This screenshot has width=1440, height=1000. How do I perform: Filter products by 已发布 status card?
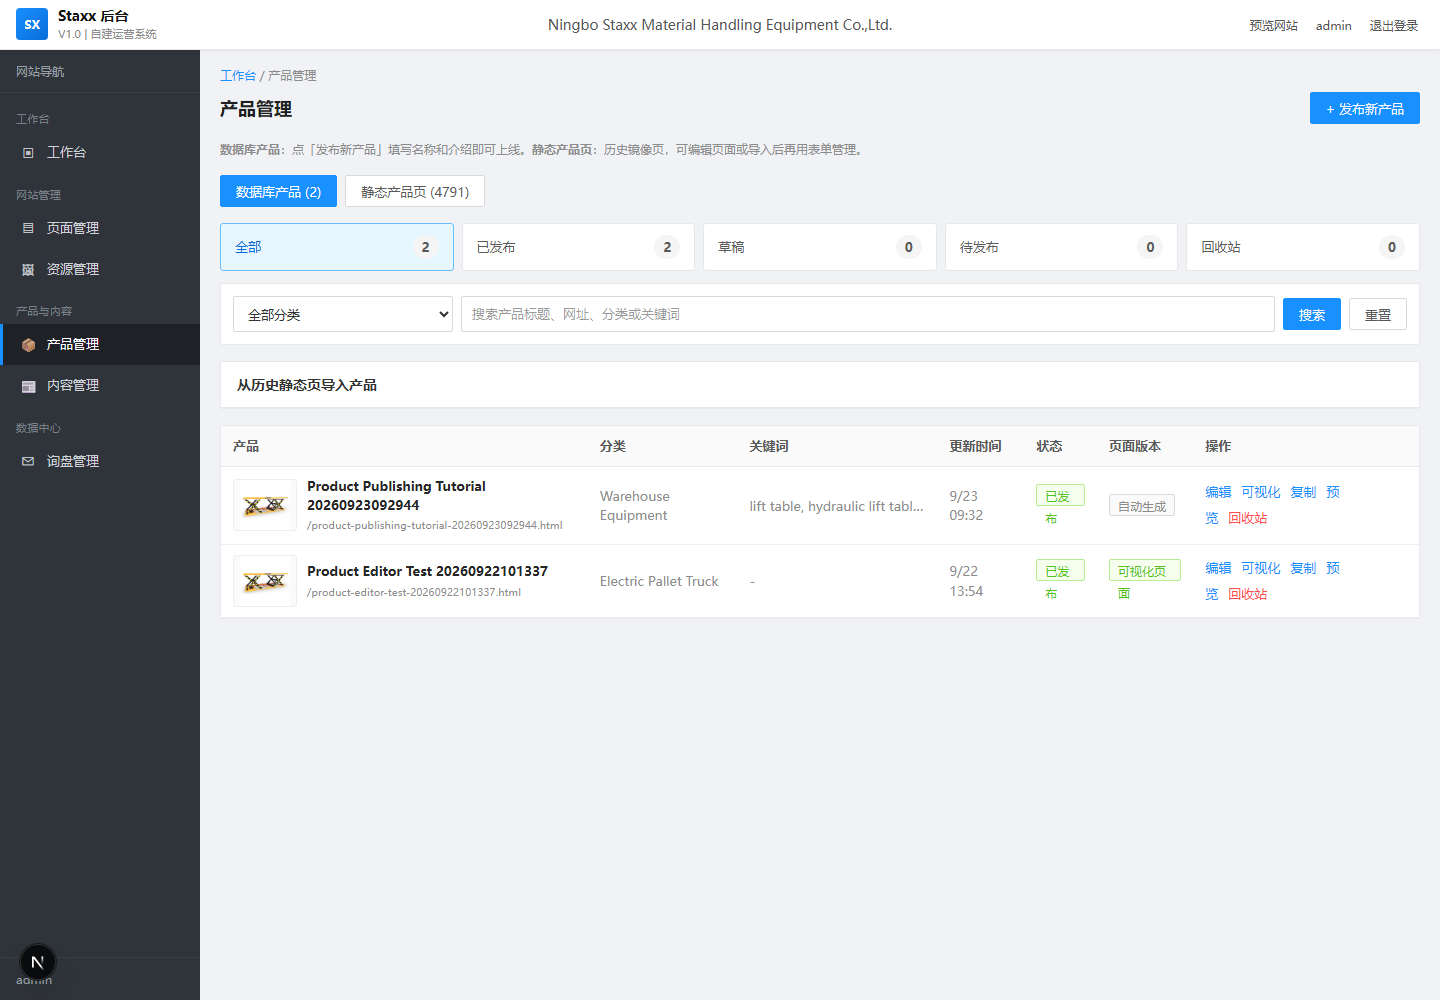[x=578, y=247]
